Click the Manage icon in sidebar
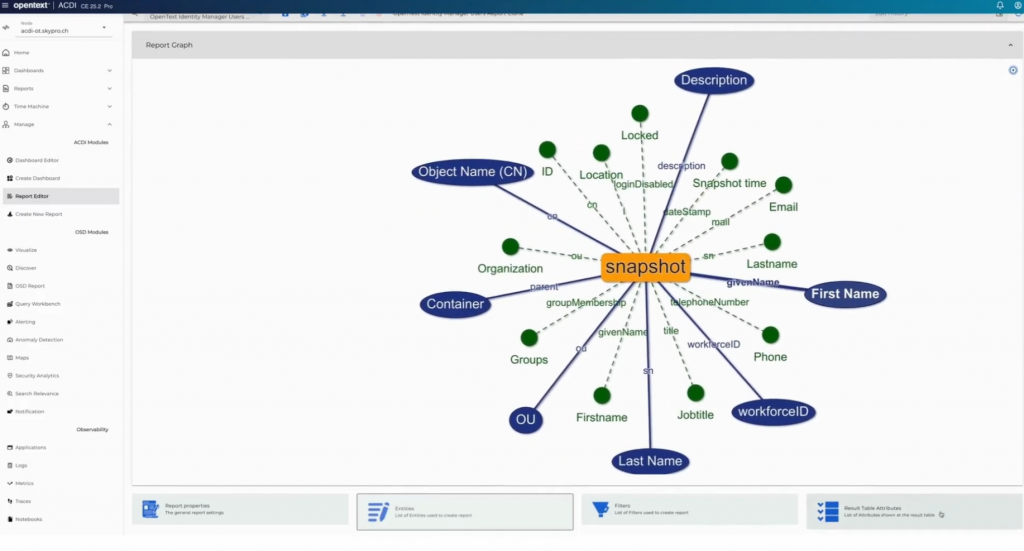Screen dimensions: 1024x551 (x=6, y=124)
